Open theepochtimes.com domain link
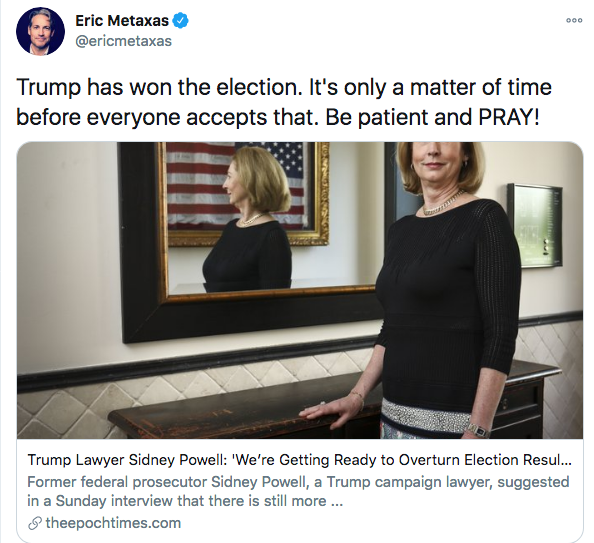The width and height of the screenshot is (594, 543). tap(113, 523)
